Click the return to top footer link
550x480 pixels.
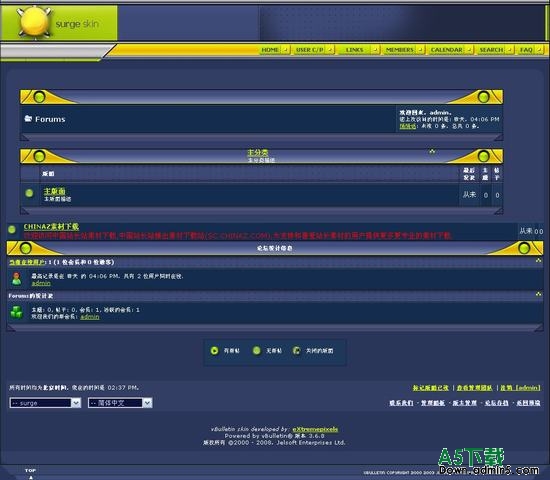point(528,403)
